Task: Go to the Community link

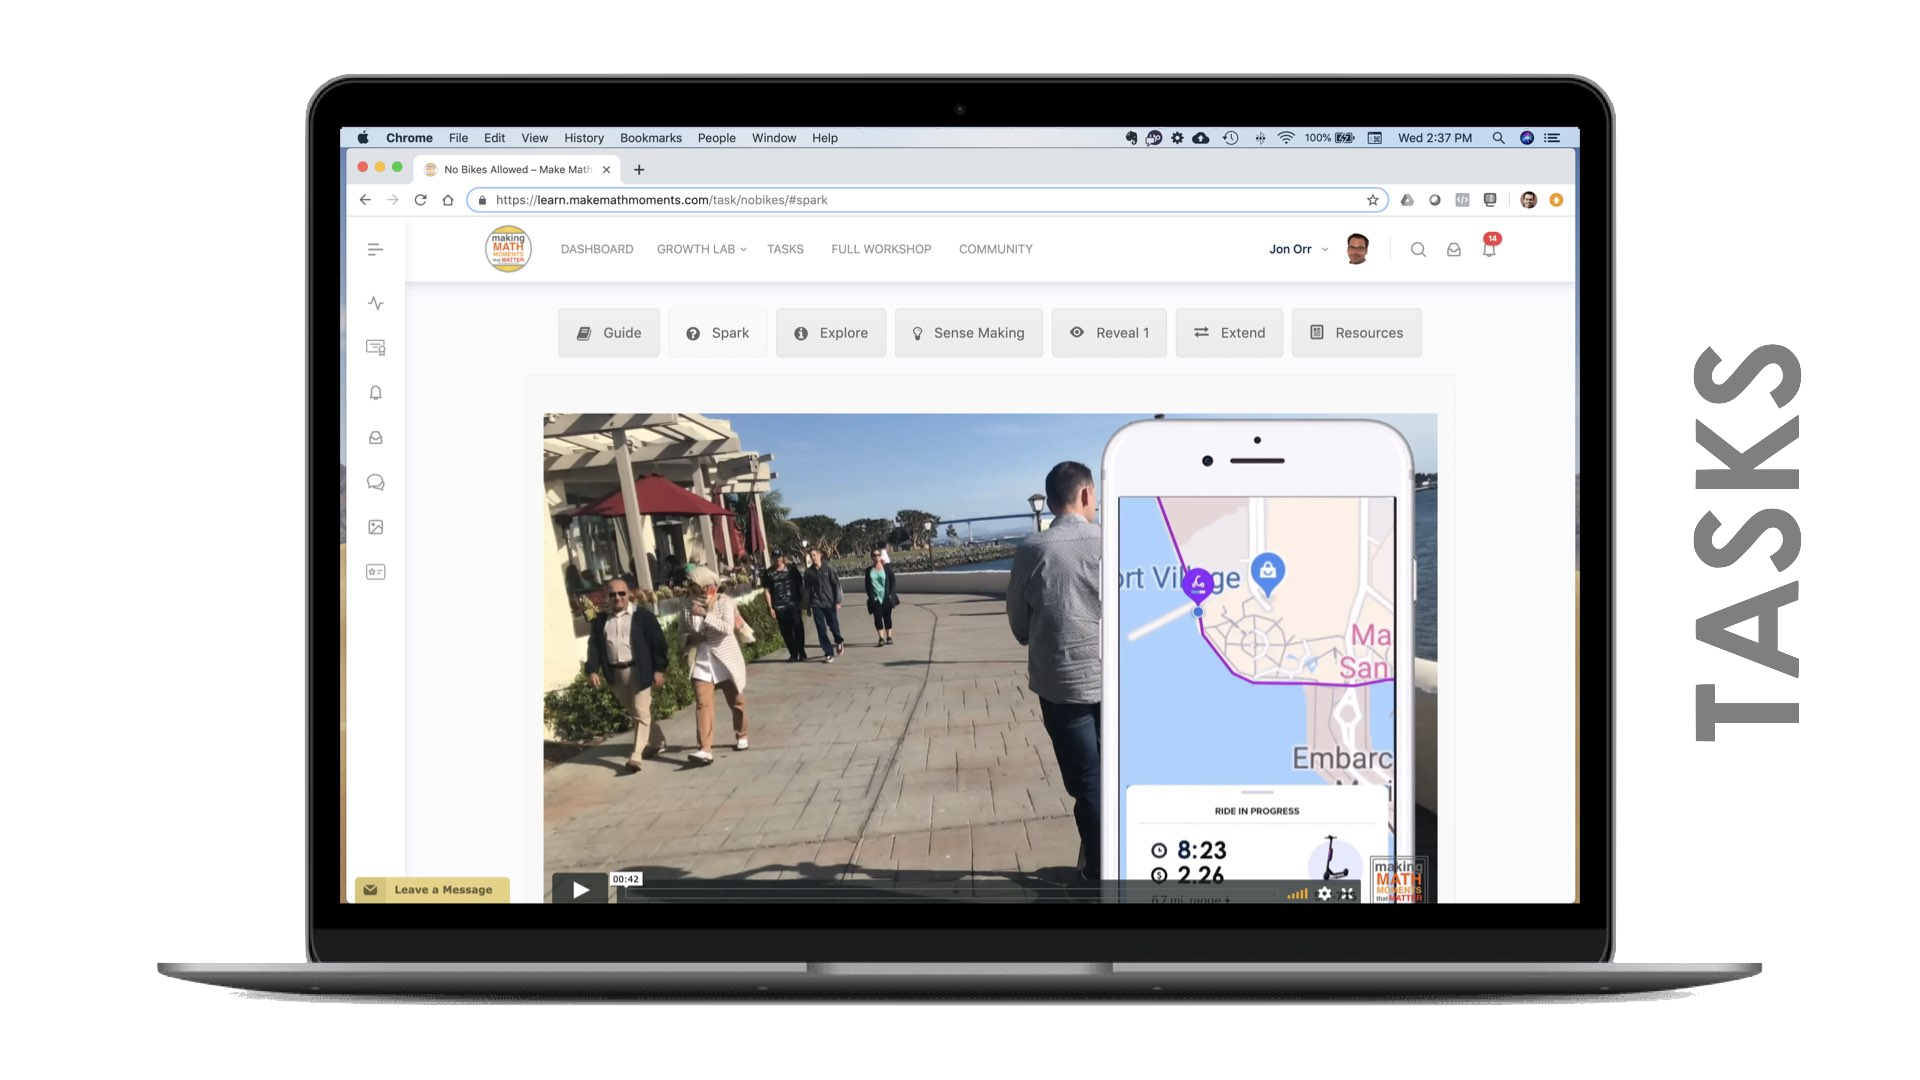Action: pos(995,249)
